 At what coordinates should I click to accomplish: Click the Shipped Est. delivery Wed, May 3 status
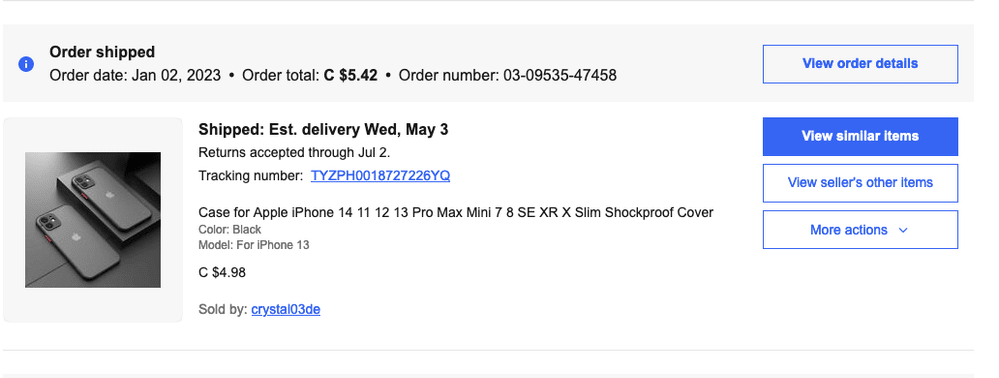[x=323, y=129]
